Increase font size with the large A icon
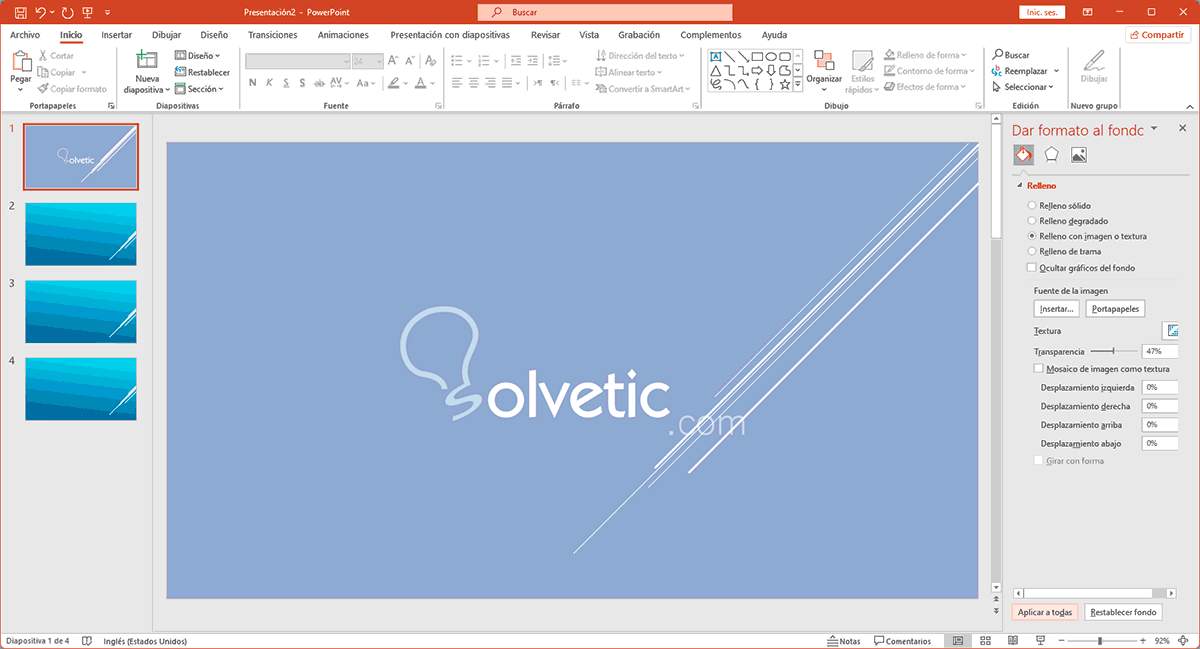 tap(393, 61)
